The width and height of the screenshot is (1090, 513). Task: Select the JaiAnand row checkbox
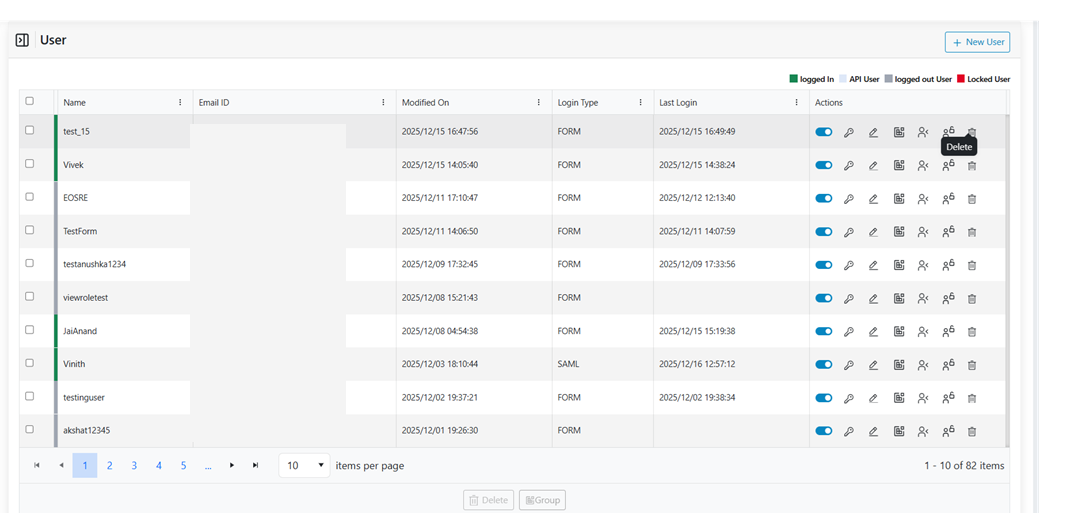pos(29,329)
